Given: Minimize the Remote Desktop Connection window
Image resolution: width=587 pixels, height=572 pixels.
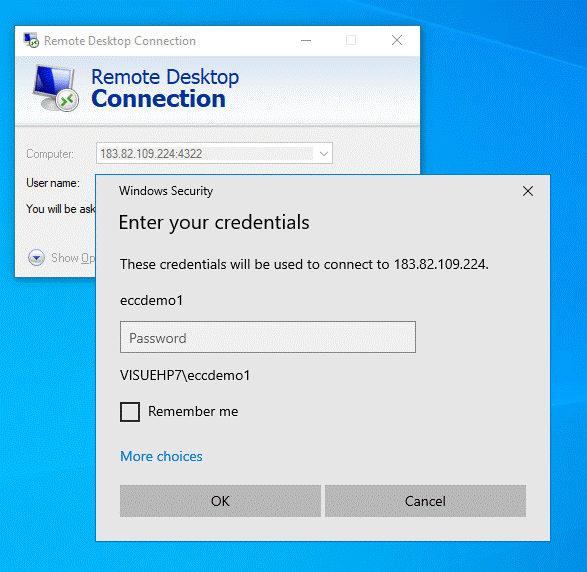Looking at the screenshot, I should pos(306,40).
